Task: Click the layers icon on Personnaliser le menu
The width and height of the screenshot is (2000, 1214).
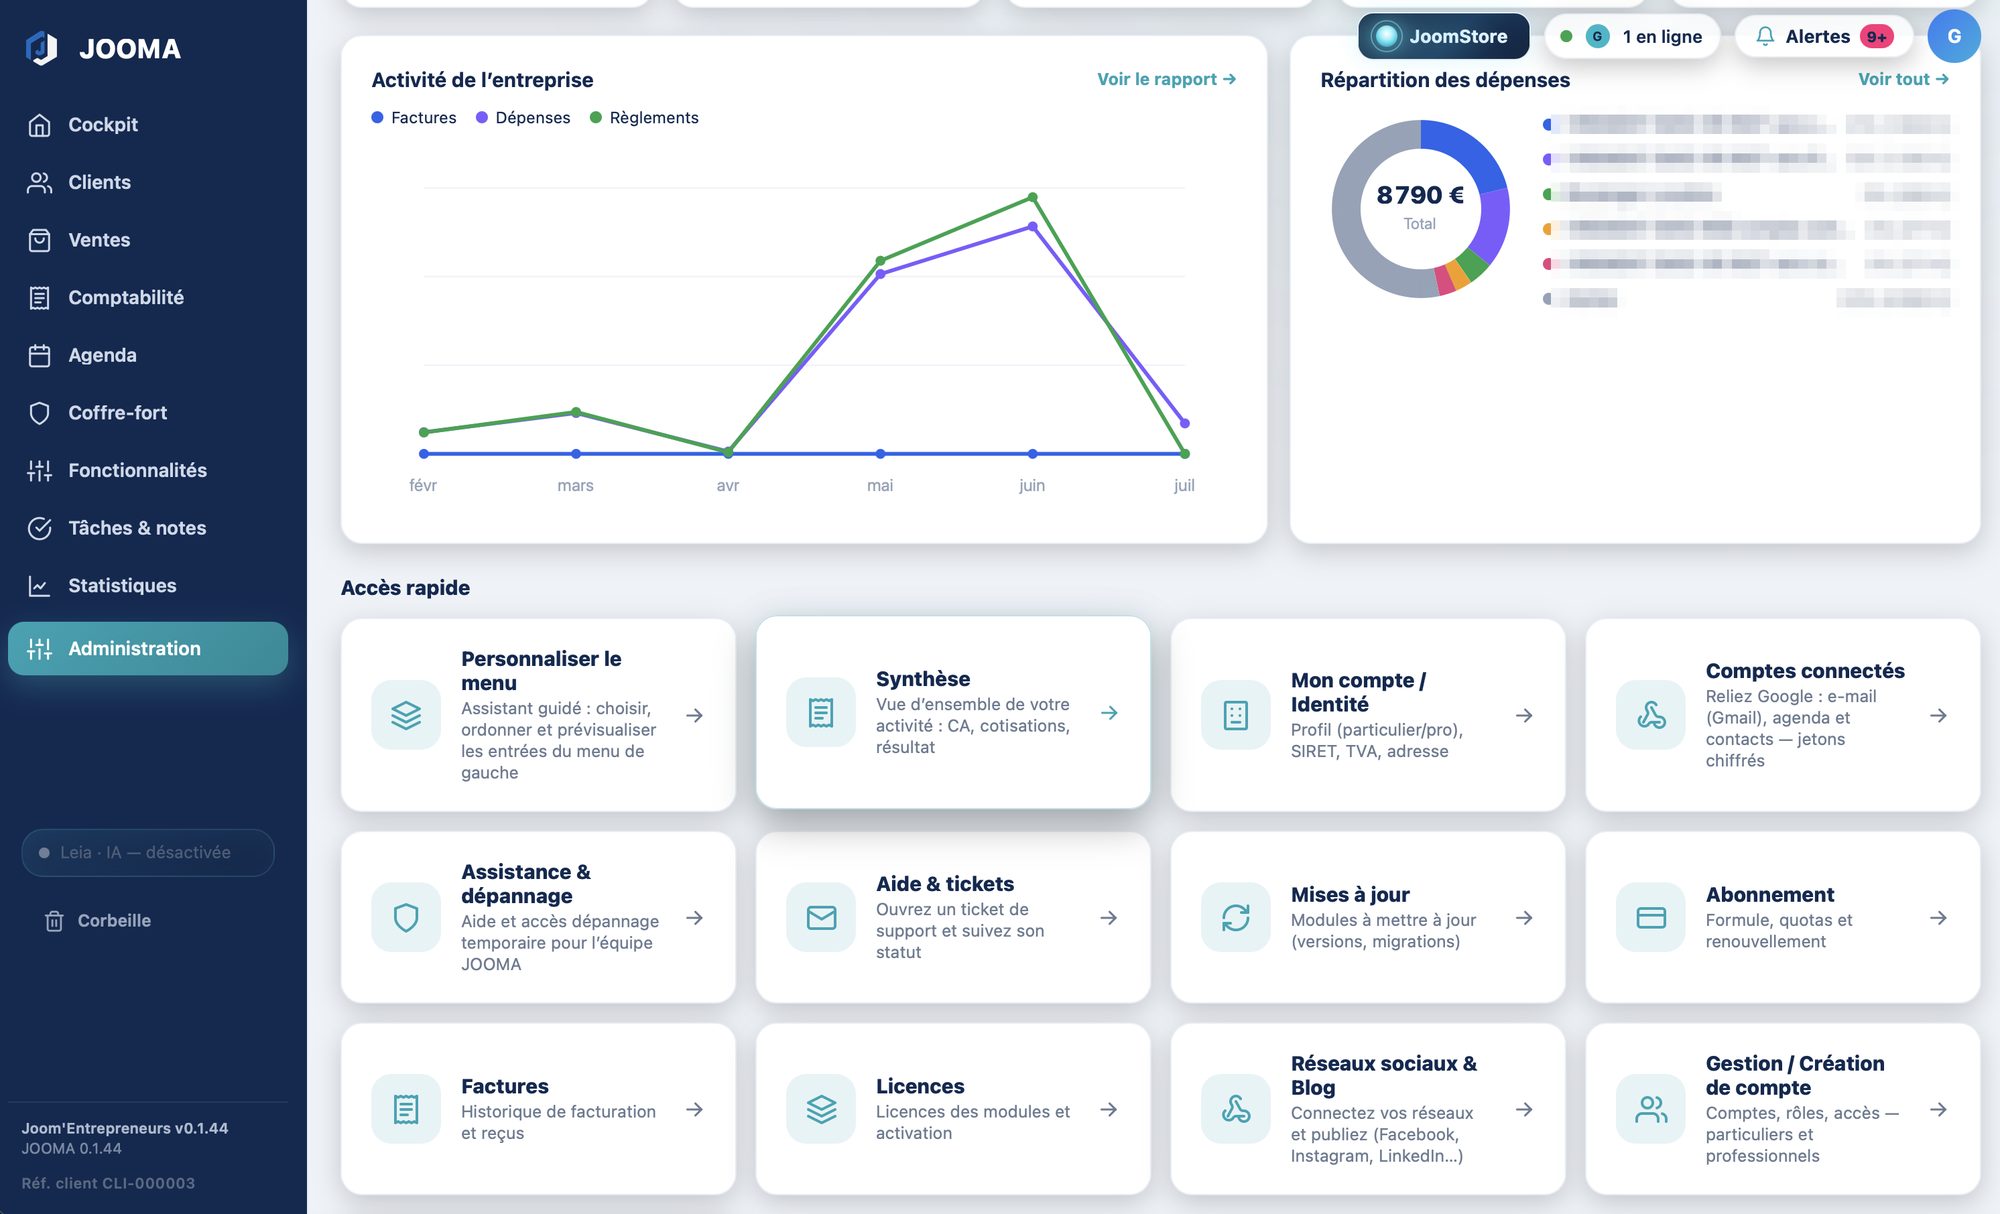Action: point(406,715)
